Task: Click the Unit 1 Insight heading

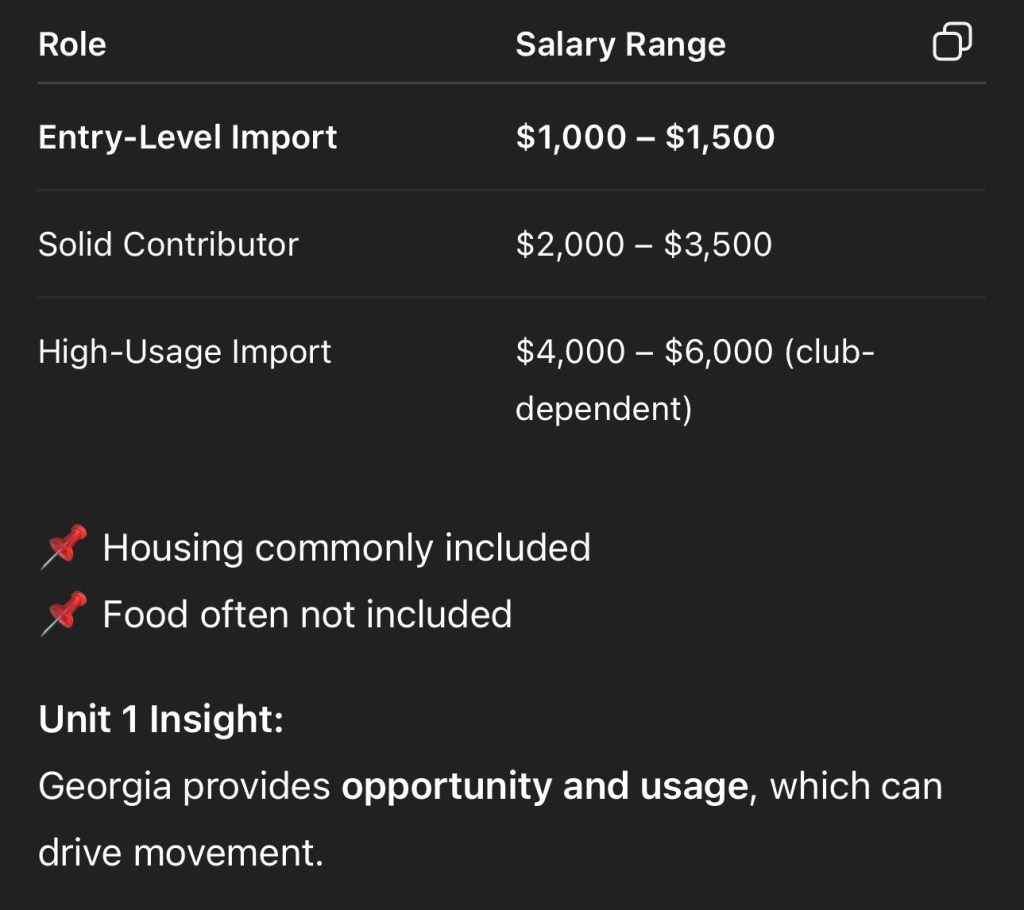Action: pos(161,720)
